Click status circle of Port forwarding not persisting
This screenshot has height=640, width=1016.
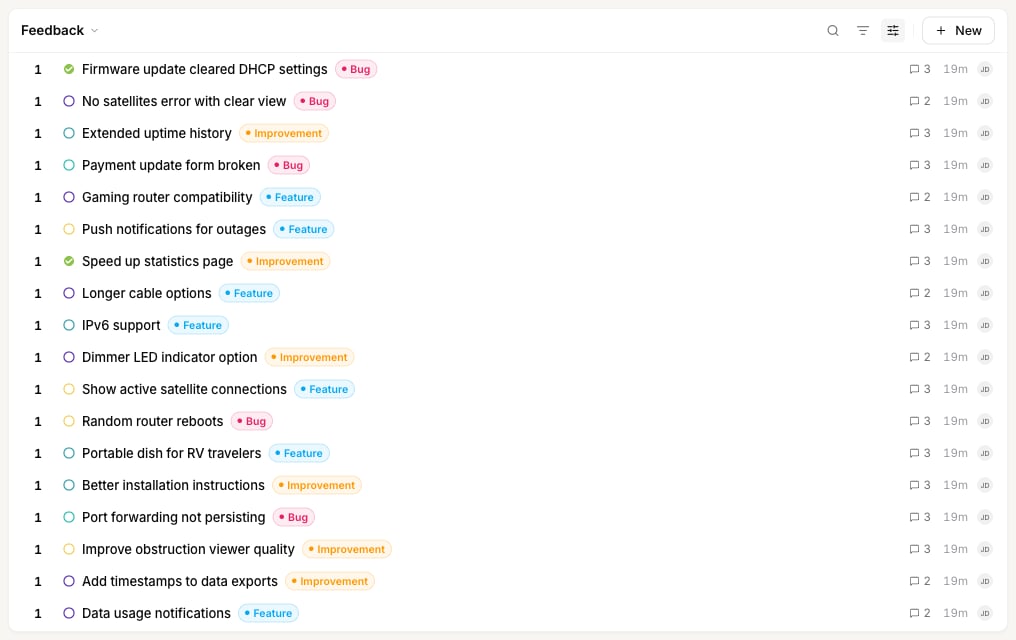[x=69, y=518]
